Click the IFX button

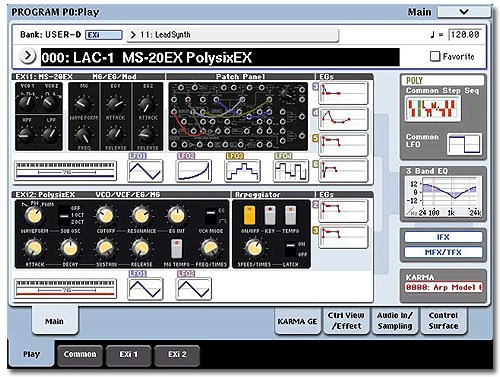443,237
